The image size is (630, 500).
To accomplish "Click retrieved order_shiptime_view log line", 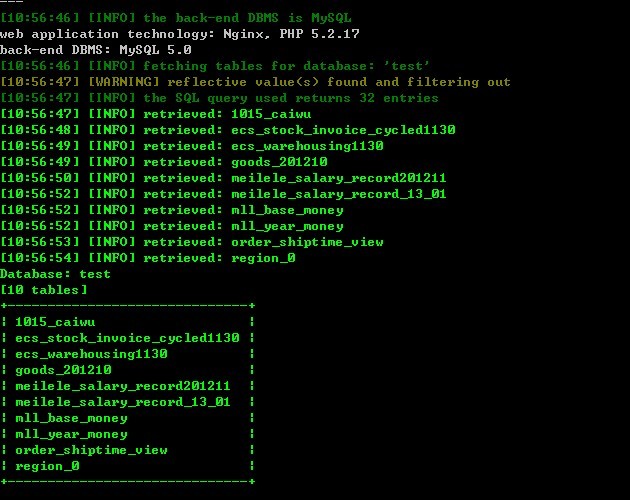I will [192, 242].
